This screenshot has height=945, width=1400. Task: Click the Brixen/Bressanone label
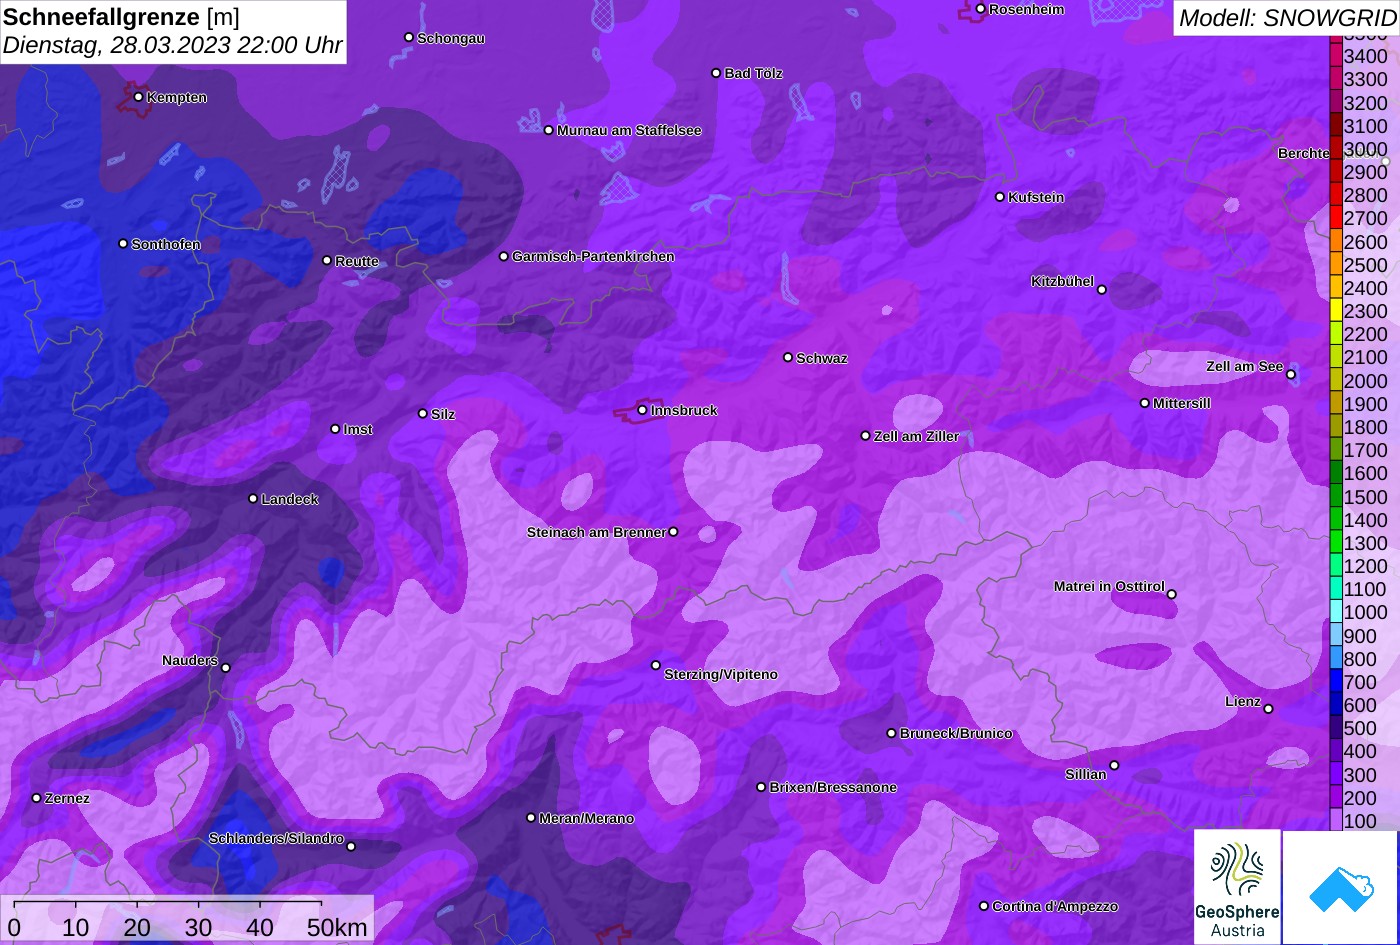833,788
